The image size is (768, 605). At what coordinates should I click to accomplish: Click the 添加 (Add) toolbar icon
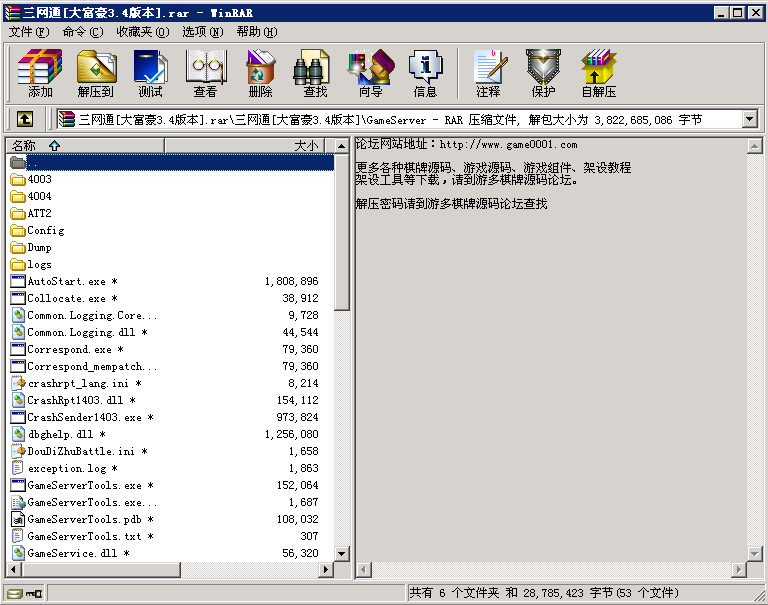click(x=40, y=73)
